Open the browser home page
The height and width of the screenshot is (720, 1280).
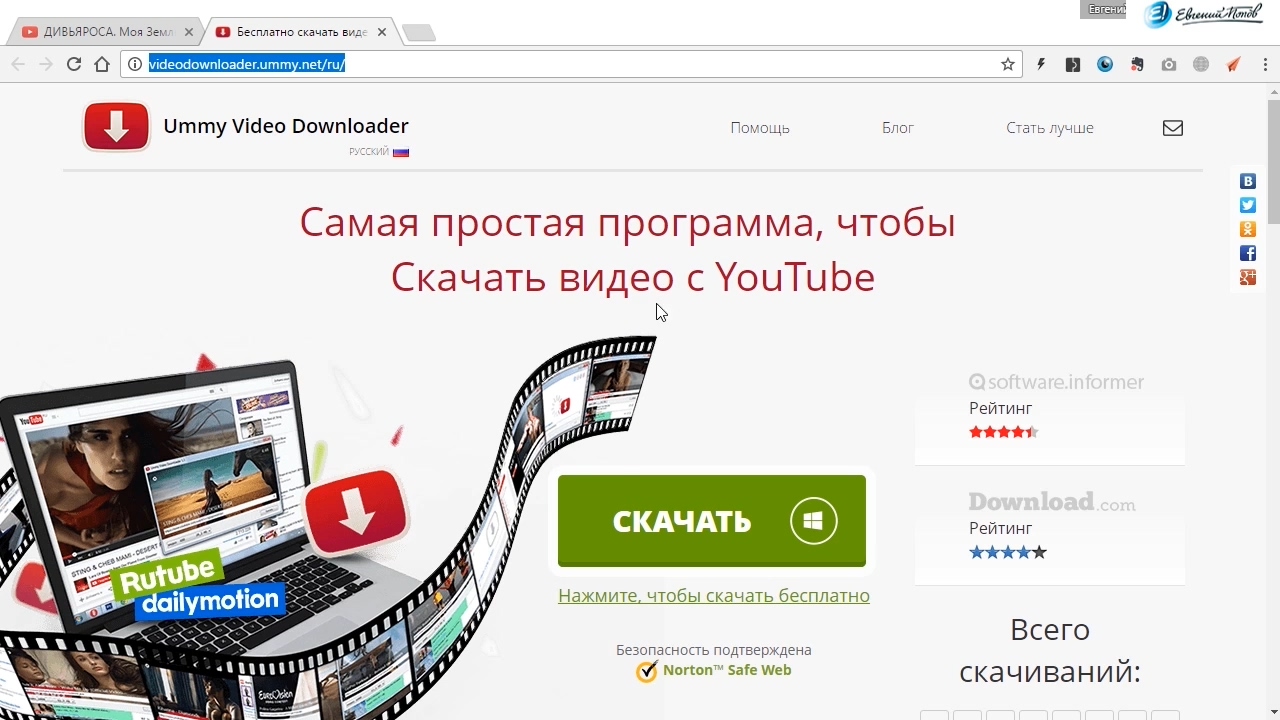102,64
